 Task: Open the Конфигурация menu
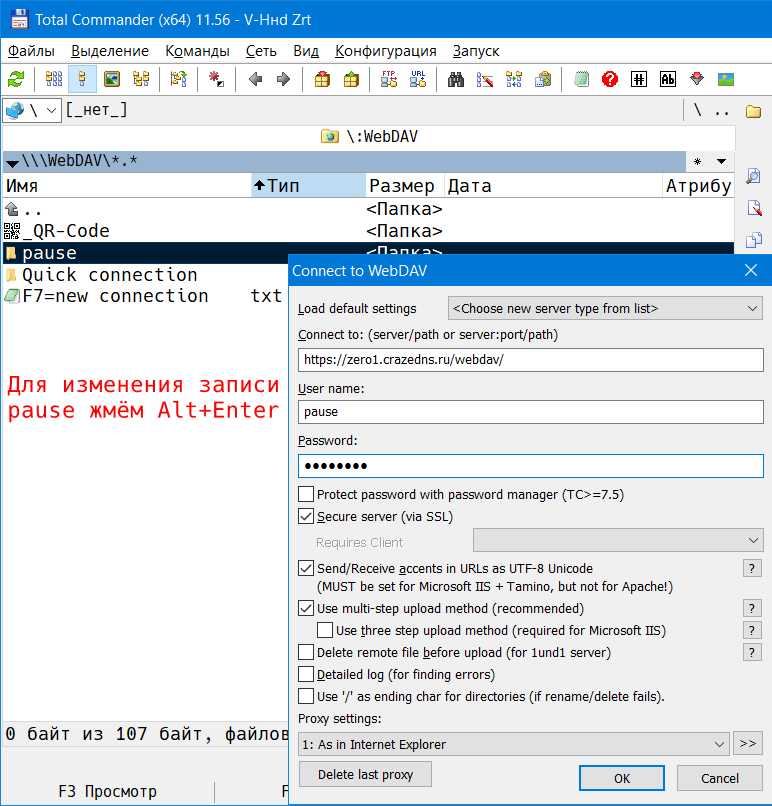[x=385, y=51]
